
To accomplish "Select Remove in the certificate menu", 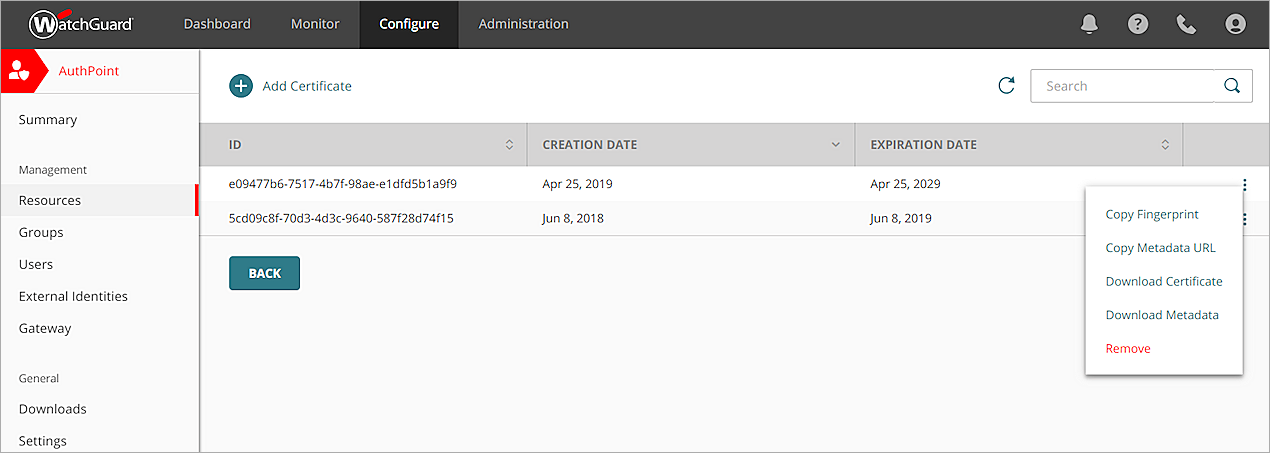I will [x=1128, y=348].
